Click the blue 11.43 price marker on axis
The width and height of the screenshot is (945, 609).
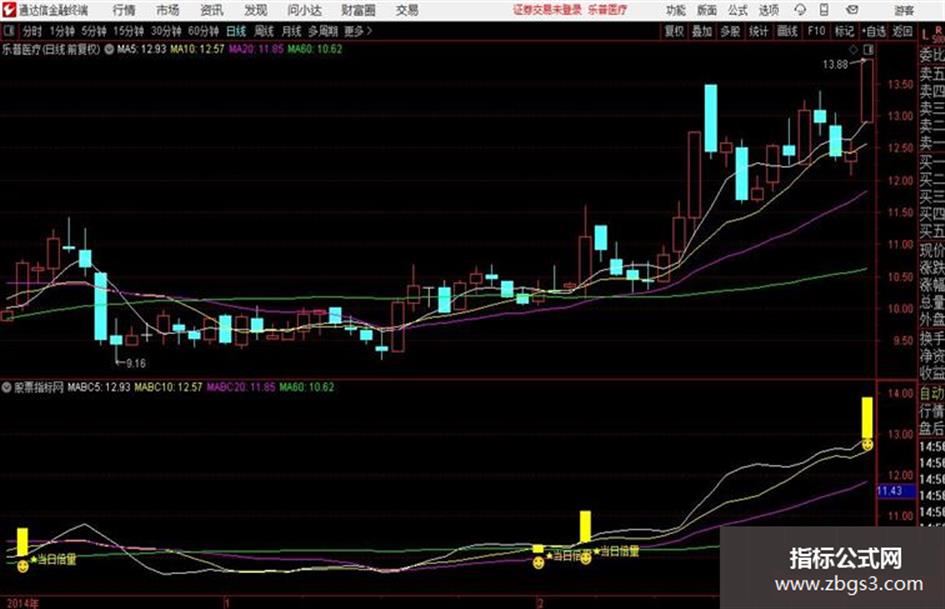[x=890, y=491]
